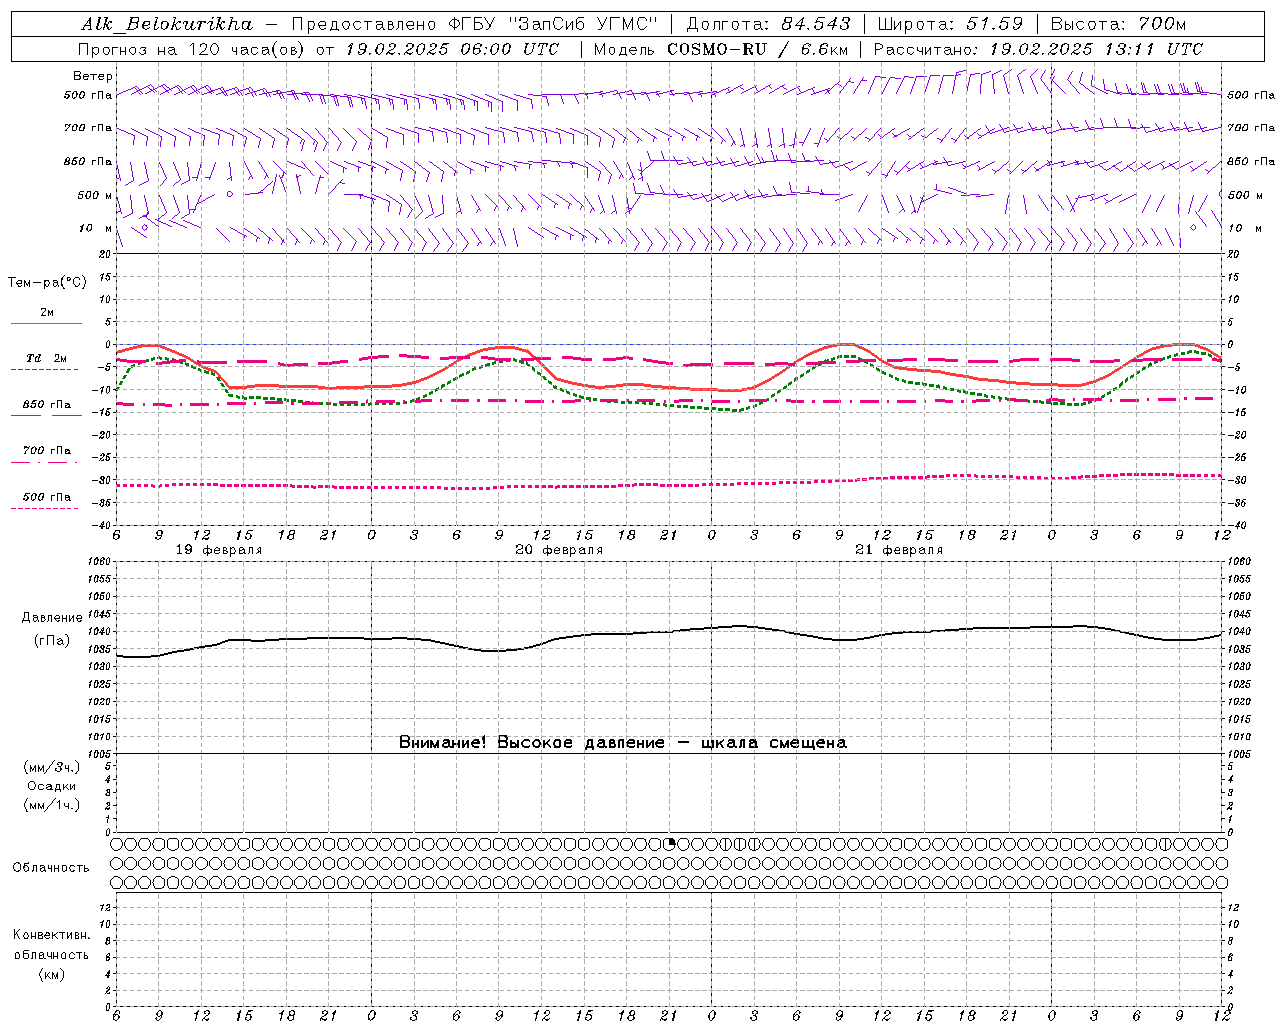
Task: Click the 'Модель COSMO-RU / 6.6км' text
Action: (721, 49)
